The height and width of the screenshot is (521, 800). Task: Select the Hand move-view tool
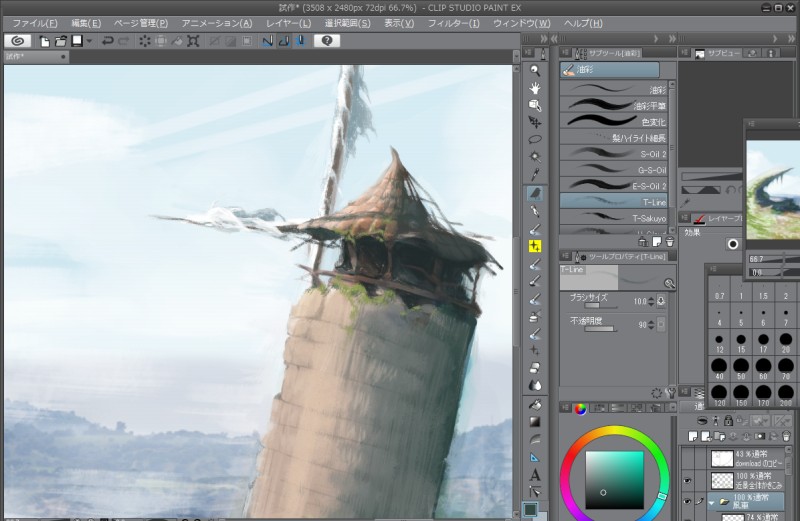(535, 88)
